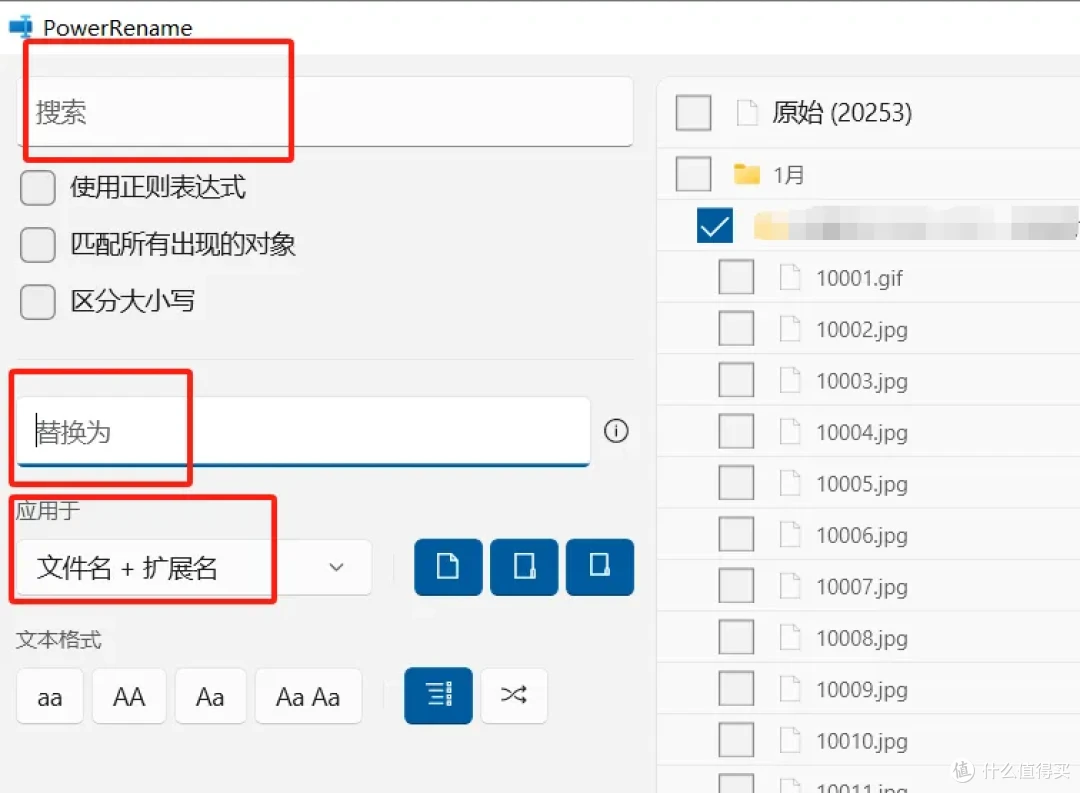Click the document icon in the 原始 header
The height and width of the screenshot is (793, 1080).
click(x=747, y=112)
